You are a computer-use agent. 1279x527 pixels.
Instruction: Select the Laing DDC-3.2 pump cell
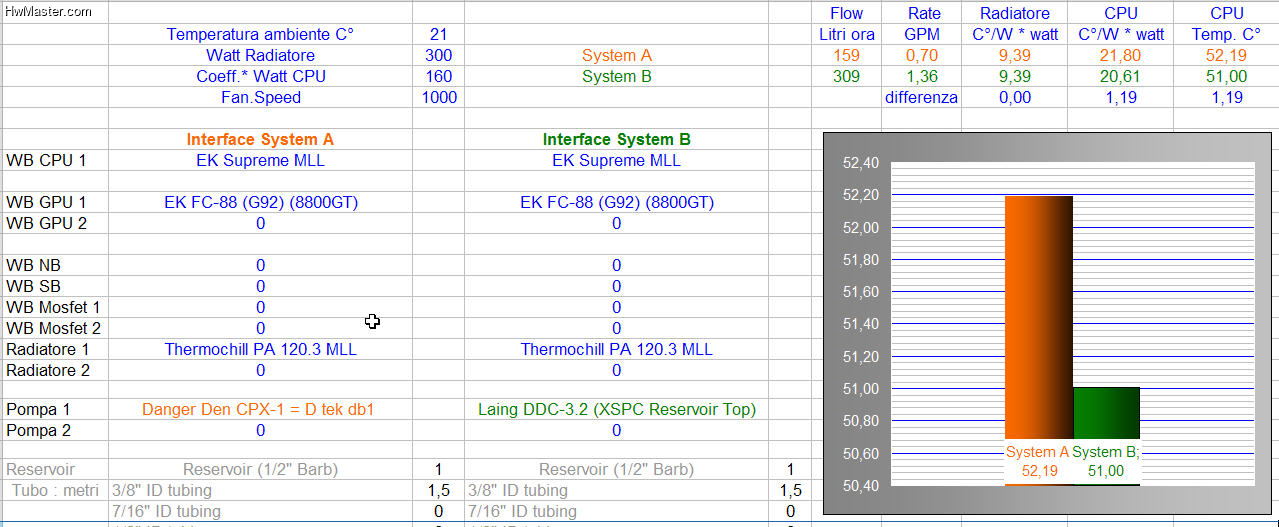(x=616, y=409)
